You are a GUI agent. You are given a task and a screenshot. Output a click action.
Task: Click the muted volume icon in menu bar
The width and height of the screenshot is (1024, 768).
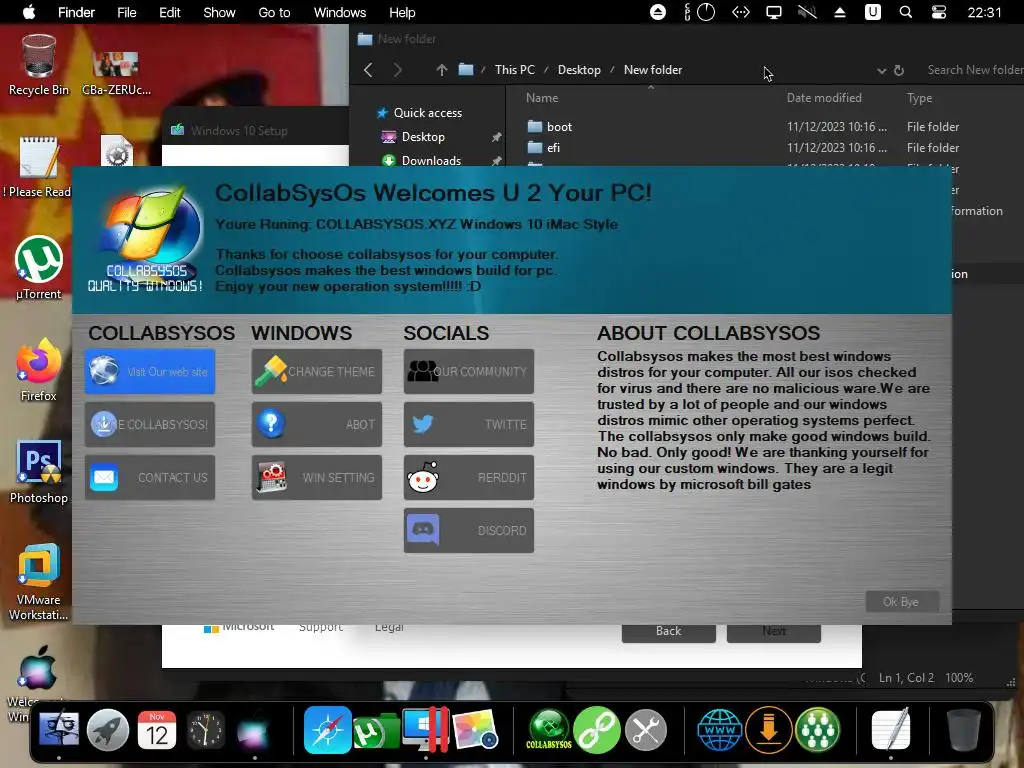(x=807, y=12)
